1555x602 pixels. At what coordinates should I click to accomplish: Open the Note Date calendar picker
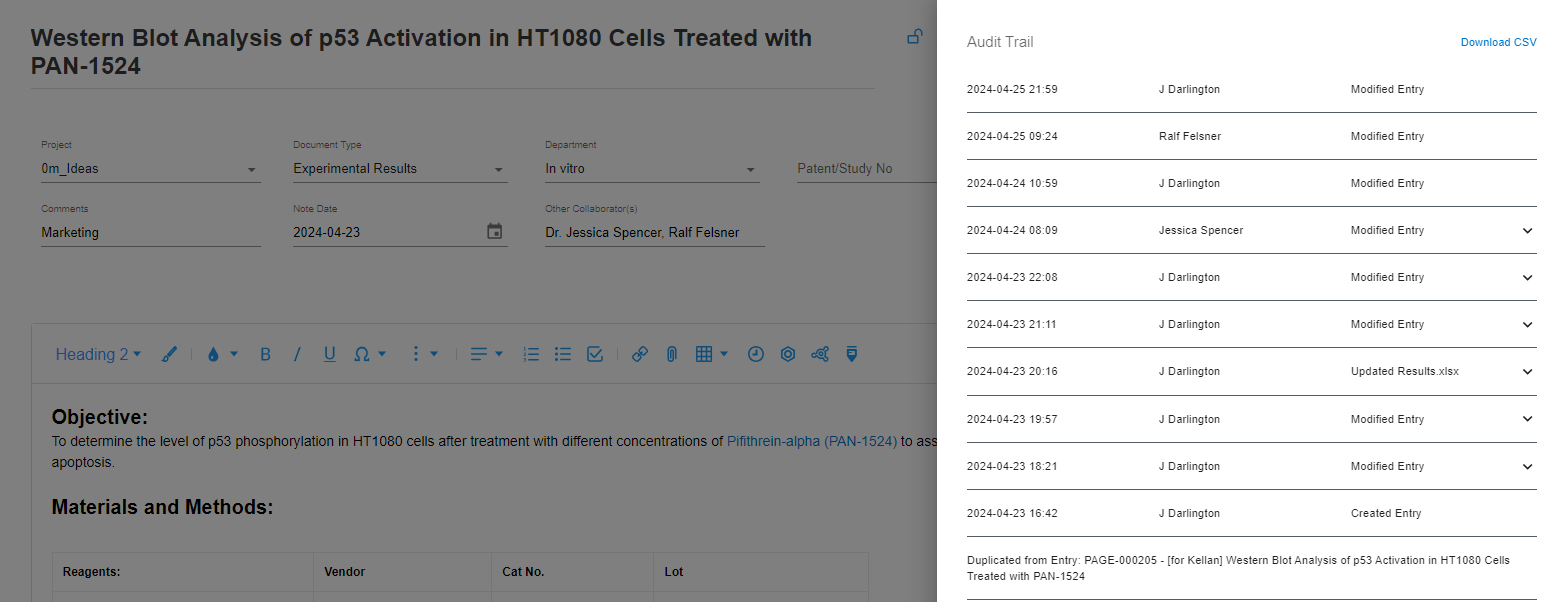[494, 230]
